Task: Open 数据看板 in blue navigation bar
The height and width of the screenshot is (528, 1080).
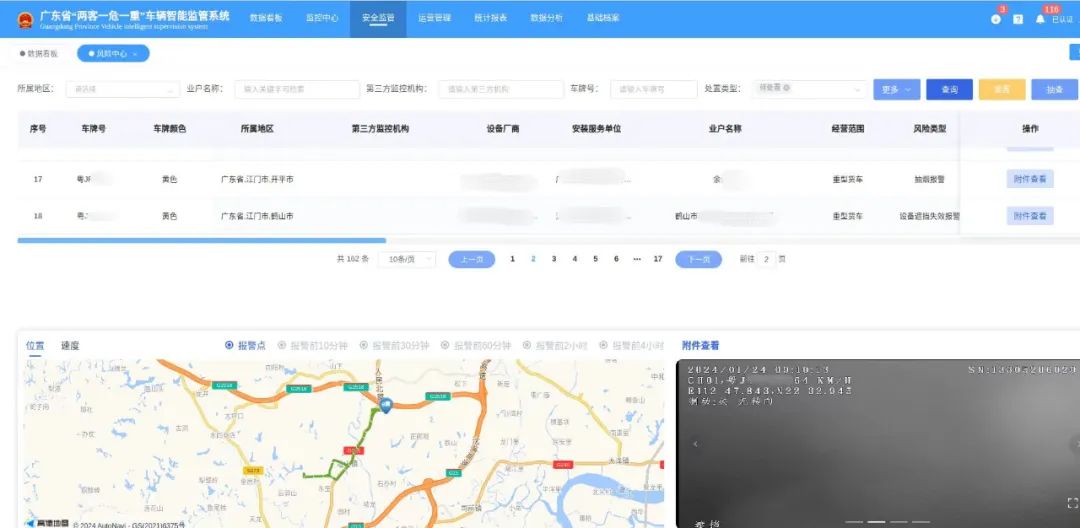Action: pos(266,19)
